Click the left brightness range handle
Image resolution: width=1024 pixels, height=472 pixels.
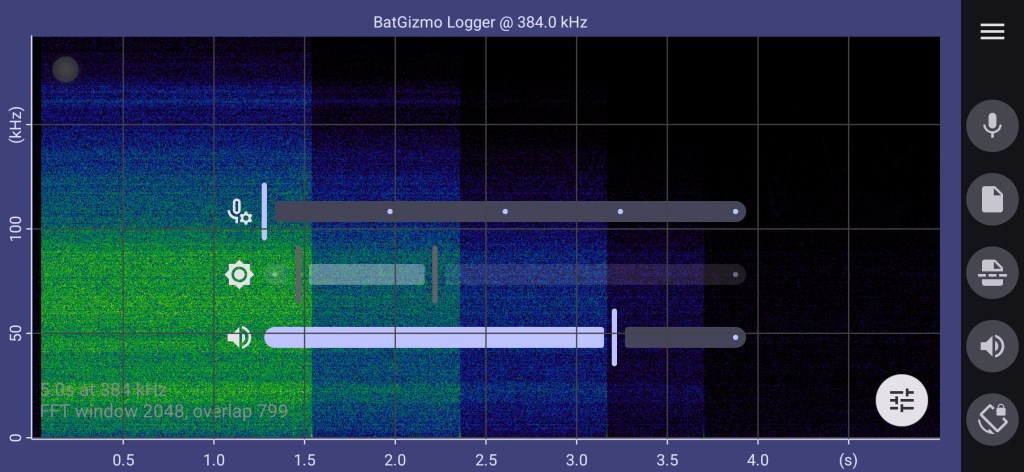(x=299, y=274)
